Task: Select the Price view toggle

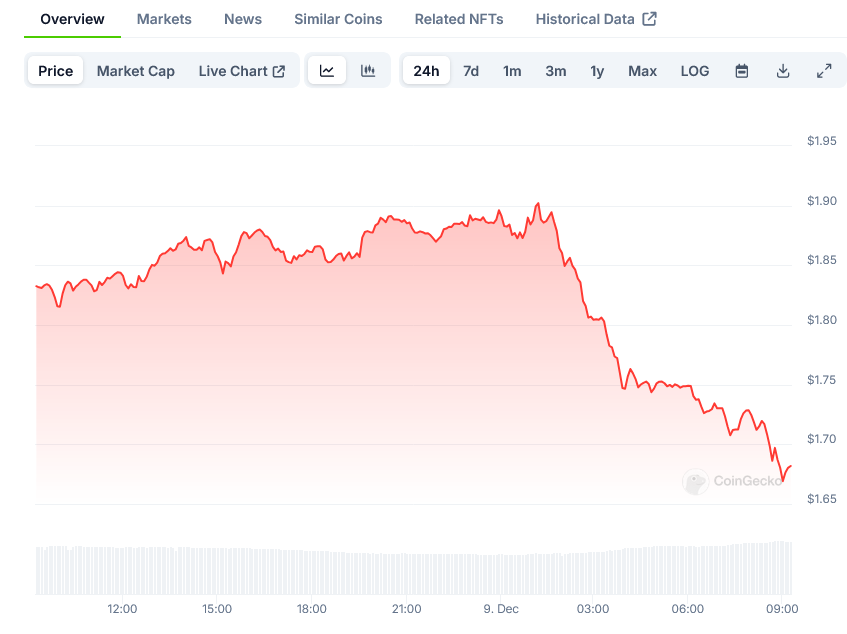Action: pos(56,71)
